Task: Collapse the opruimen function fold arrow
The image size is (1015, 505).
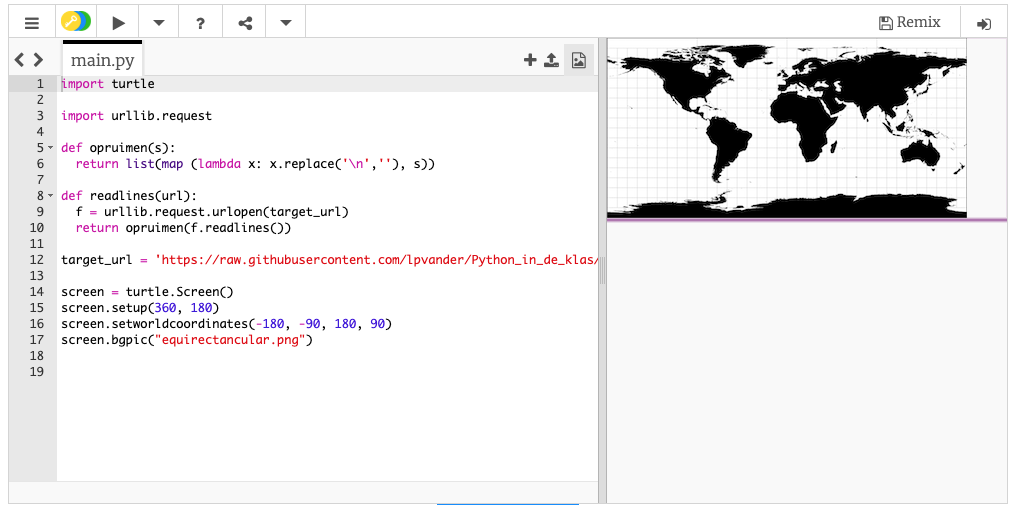Action: 50,148
